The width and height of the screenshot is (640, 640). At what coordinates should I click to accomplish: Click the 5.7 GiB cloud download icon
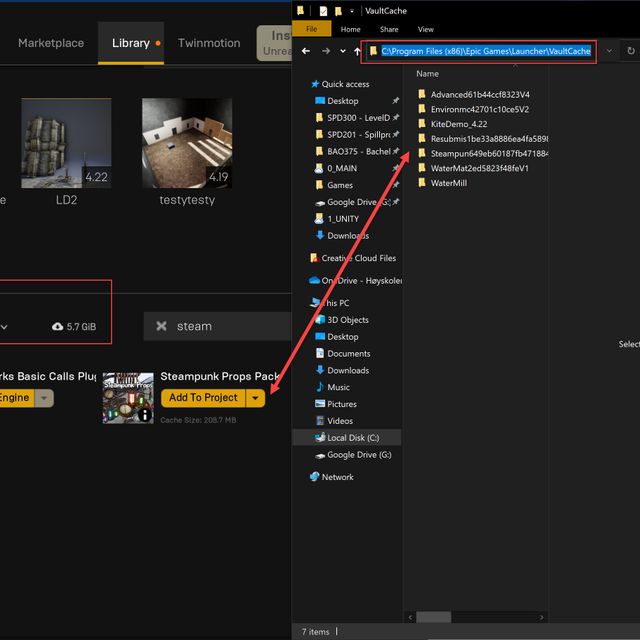(x=58, y=327)
